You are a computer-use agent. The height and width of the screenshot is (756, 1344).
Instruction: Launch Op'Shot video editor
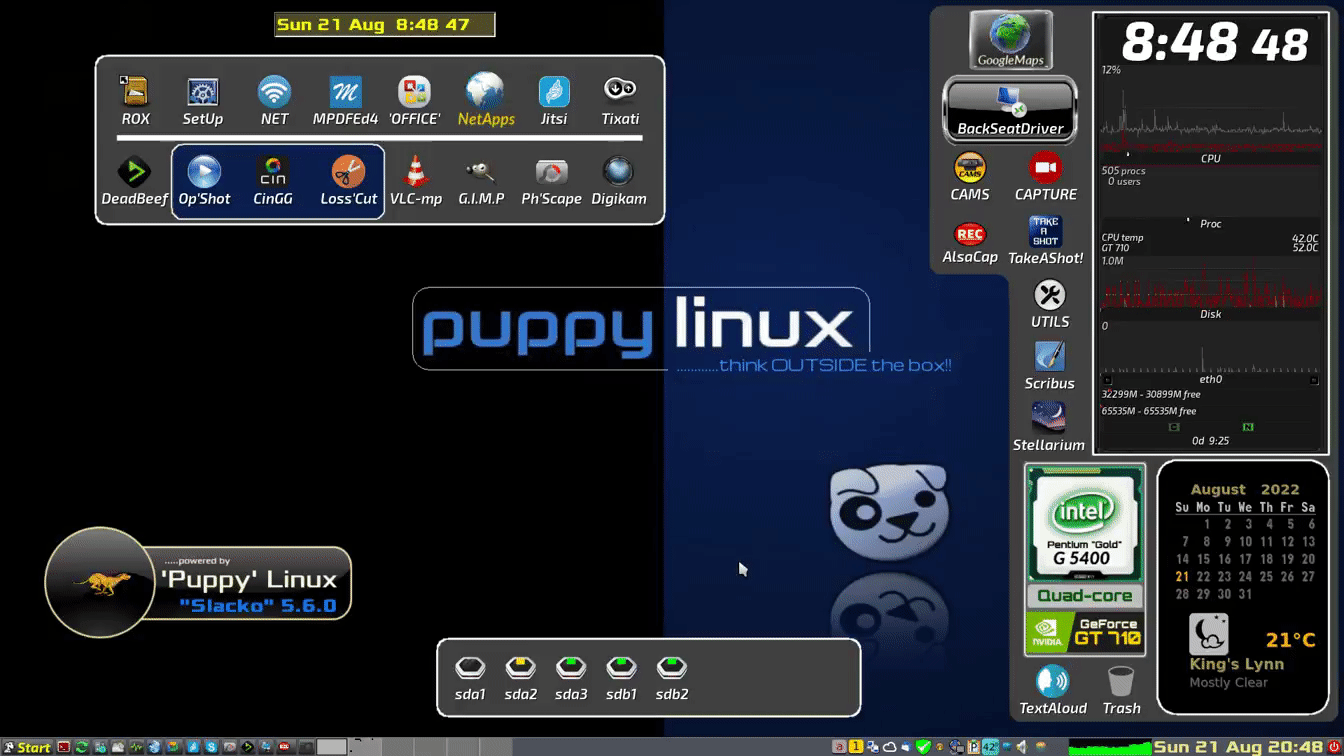pos(204,181)
